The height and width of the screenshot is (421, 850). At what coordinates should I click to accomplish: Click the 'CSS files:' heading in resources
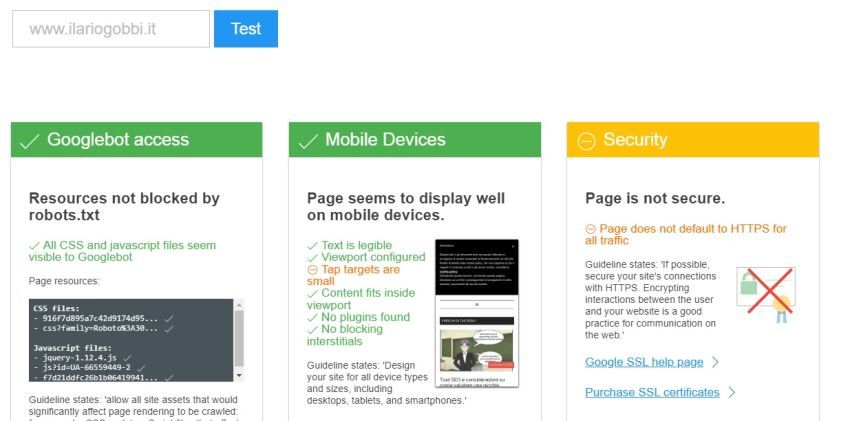coord(56,308)
